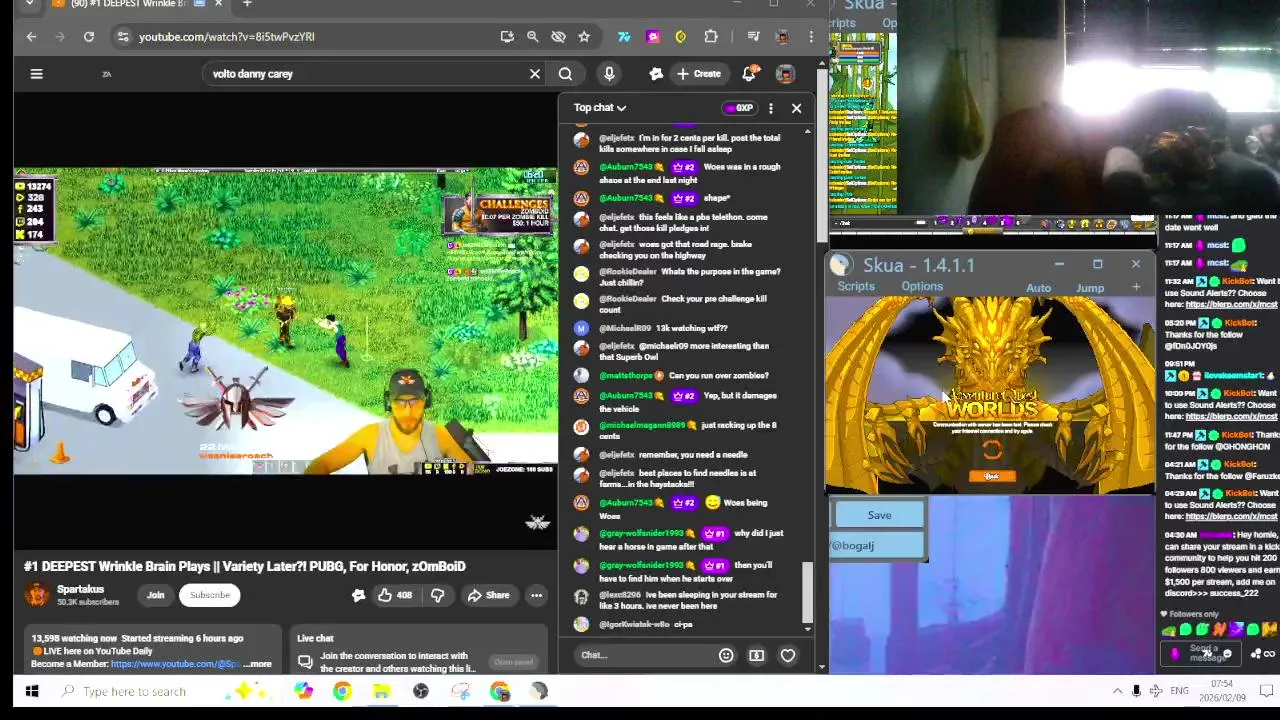Open OBS Studio from the taskbar

point(421,691)
